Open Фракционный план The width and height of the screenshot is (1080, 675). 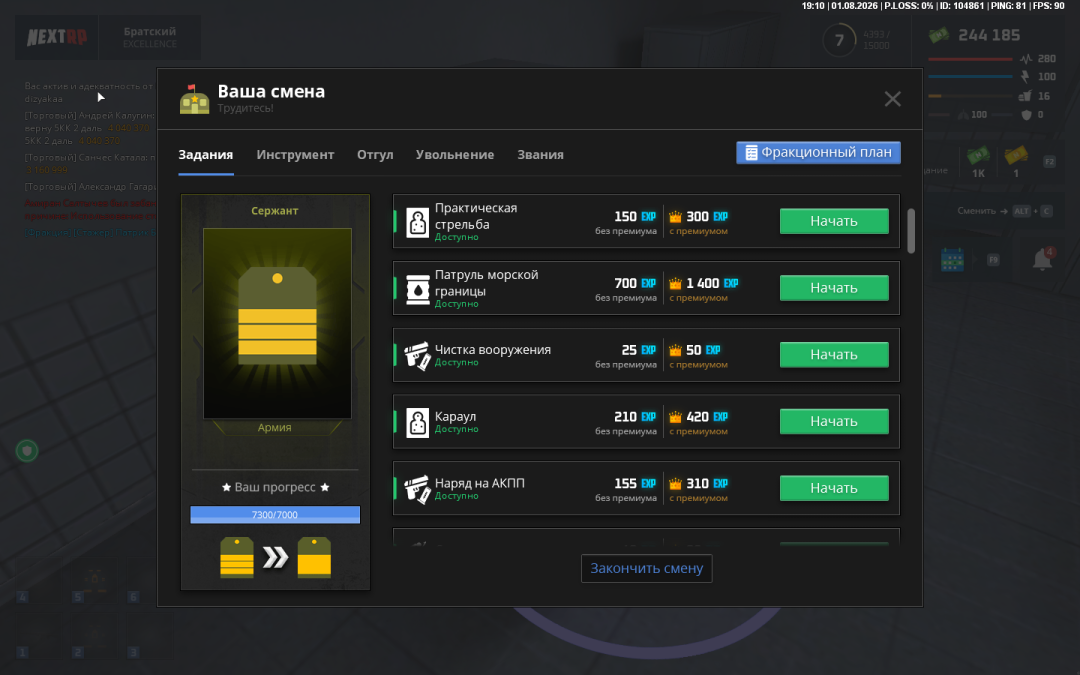(818, 152)
